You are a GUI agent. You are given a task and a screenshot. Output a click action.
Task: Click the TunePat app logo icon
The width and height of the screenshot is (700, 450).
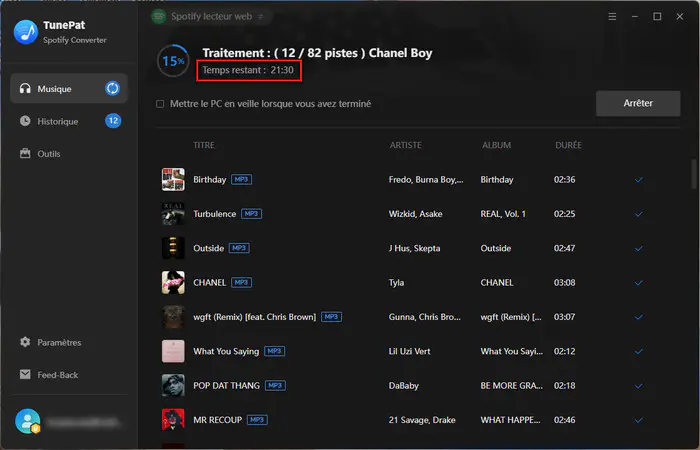[x=26, y=32]
